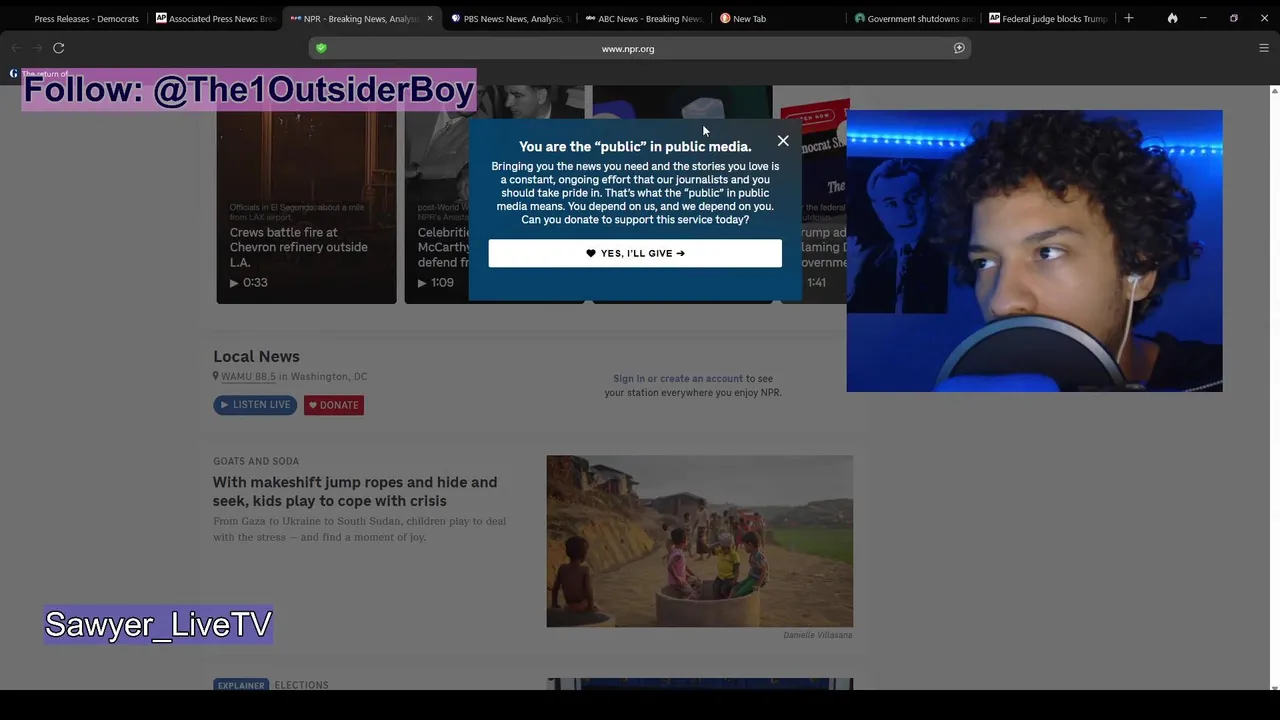
Task: Click the children playing photo thumbnail
Action: tap(700, 541)
